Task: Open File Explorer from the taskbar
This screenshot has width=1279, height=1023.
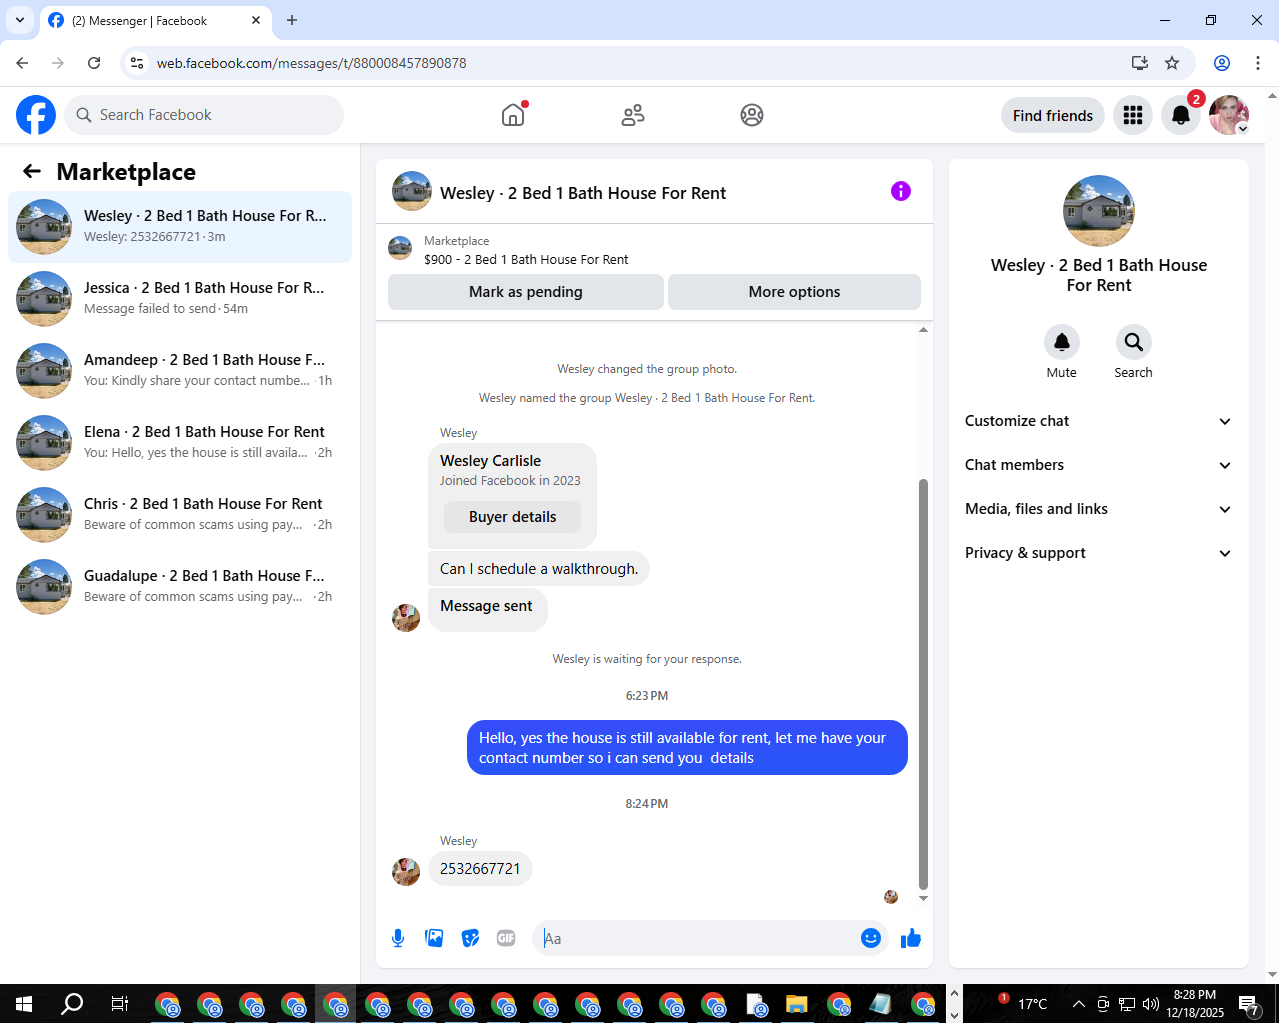Action: 797,1004
